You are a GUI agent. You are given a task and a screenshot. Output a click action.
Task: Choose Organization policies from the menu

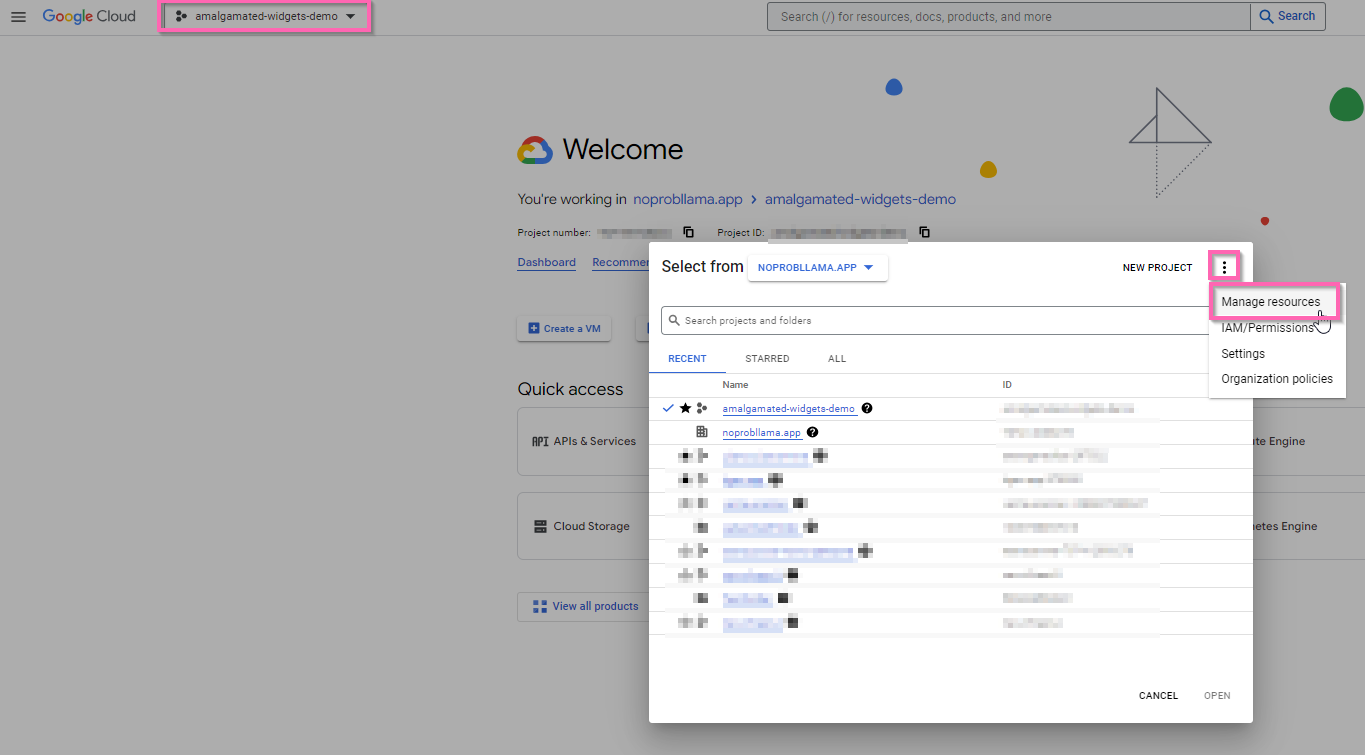click(x=1276, y=379)
